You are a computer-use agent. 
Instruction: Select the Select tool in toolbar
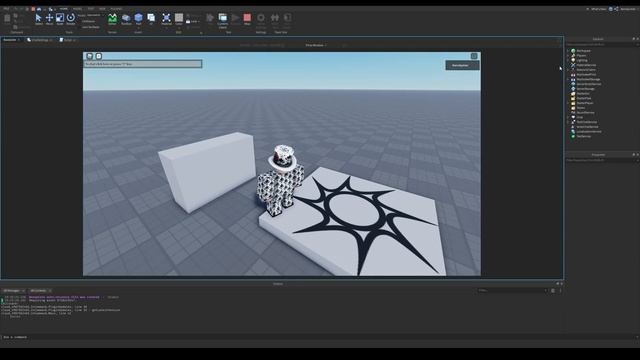click(38, 19)
